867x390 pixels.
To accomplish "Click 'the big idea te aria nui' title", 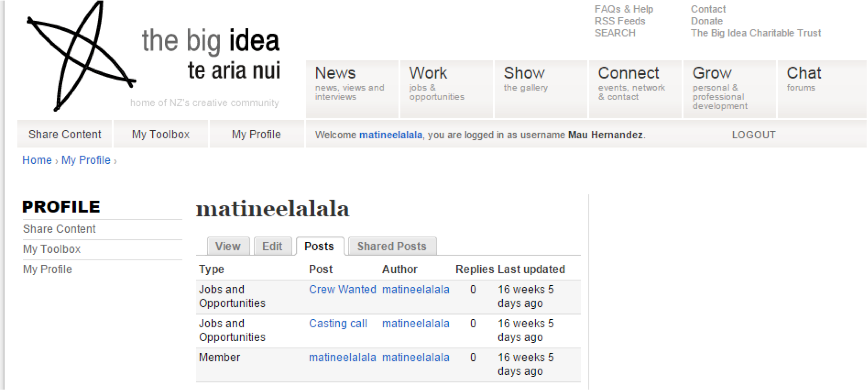I will (x=211, y=55).
